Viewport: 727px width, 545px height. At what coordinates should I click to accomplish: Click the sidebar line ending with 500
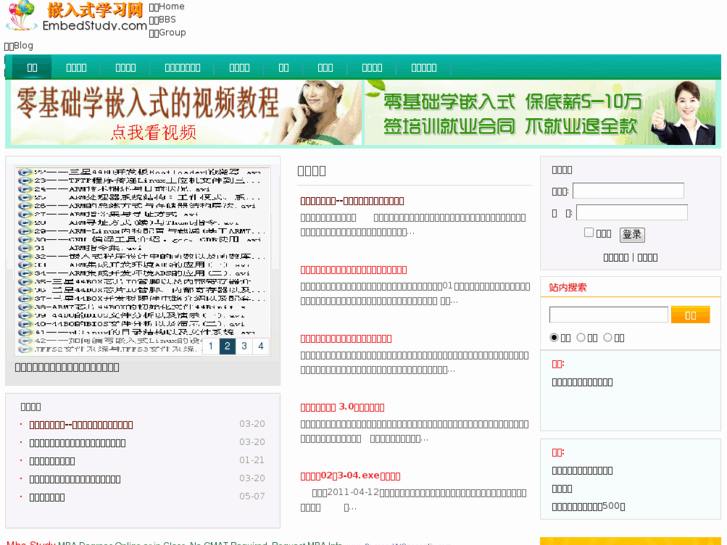pyautogui.click(x=588, y=507)
